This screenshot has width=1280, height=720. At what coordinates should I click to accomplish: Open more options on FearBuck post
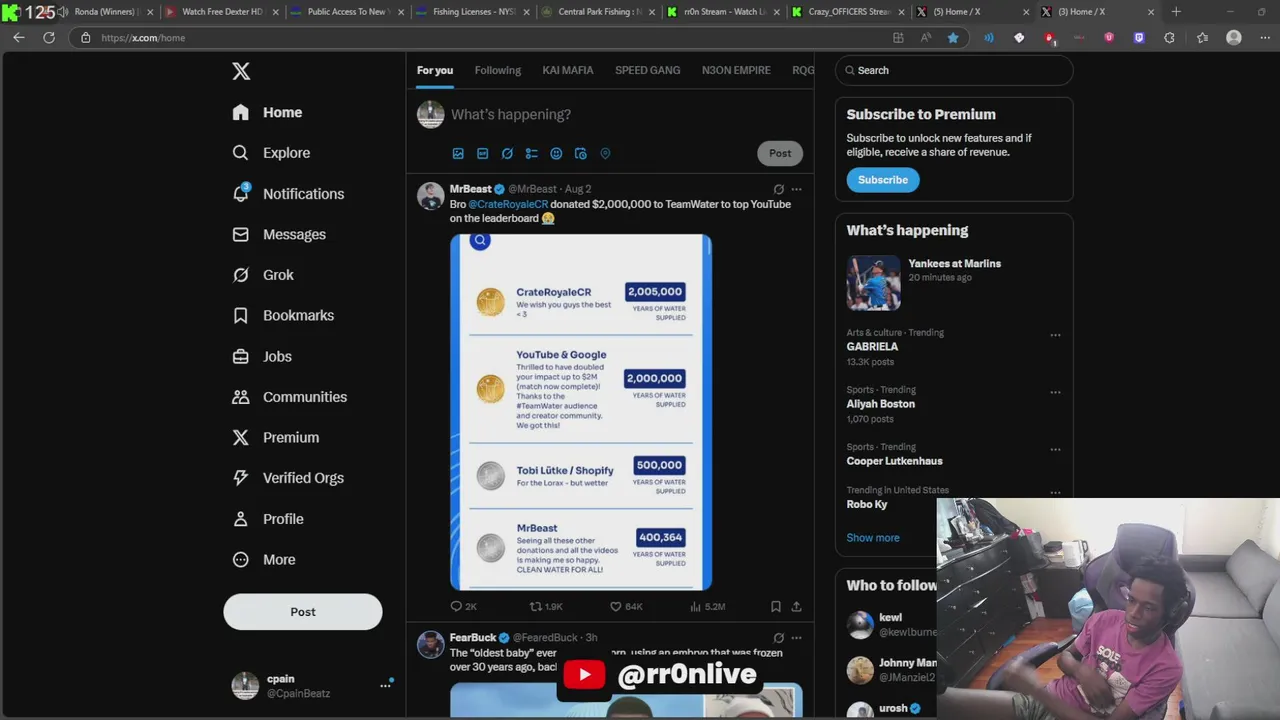coord(796,637)
